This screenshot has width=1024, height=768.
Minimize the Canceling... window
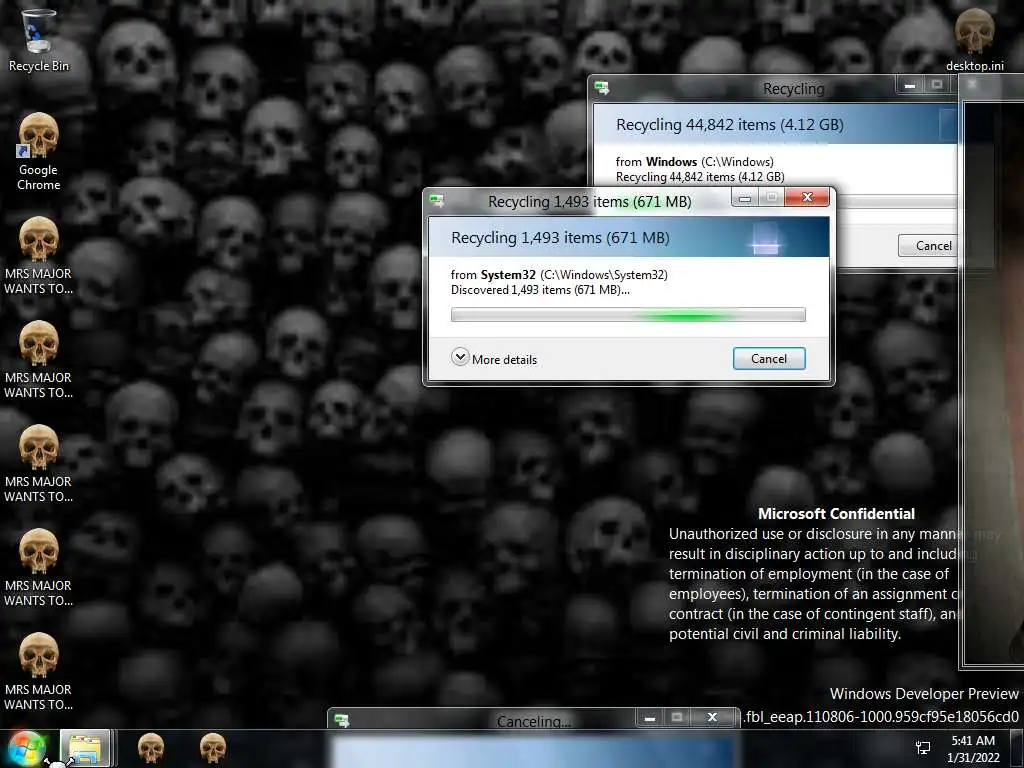650,718
